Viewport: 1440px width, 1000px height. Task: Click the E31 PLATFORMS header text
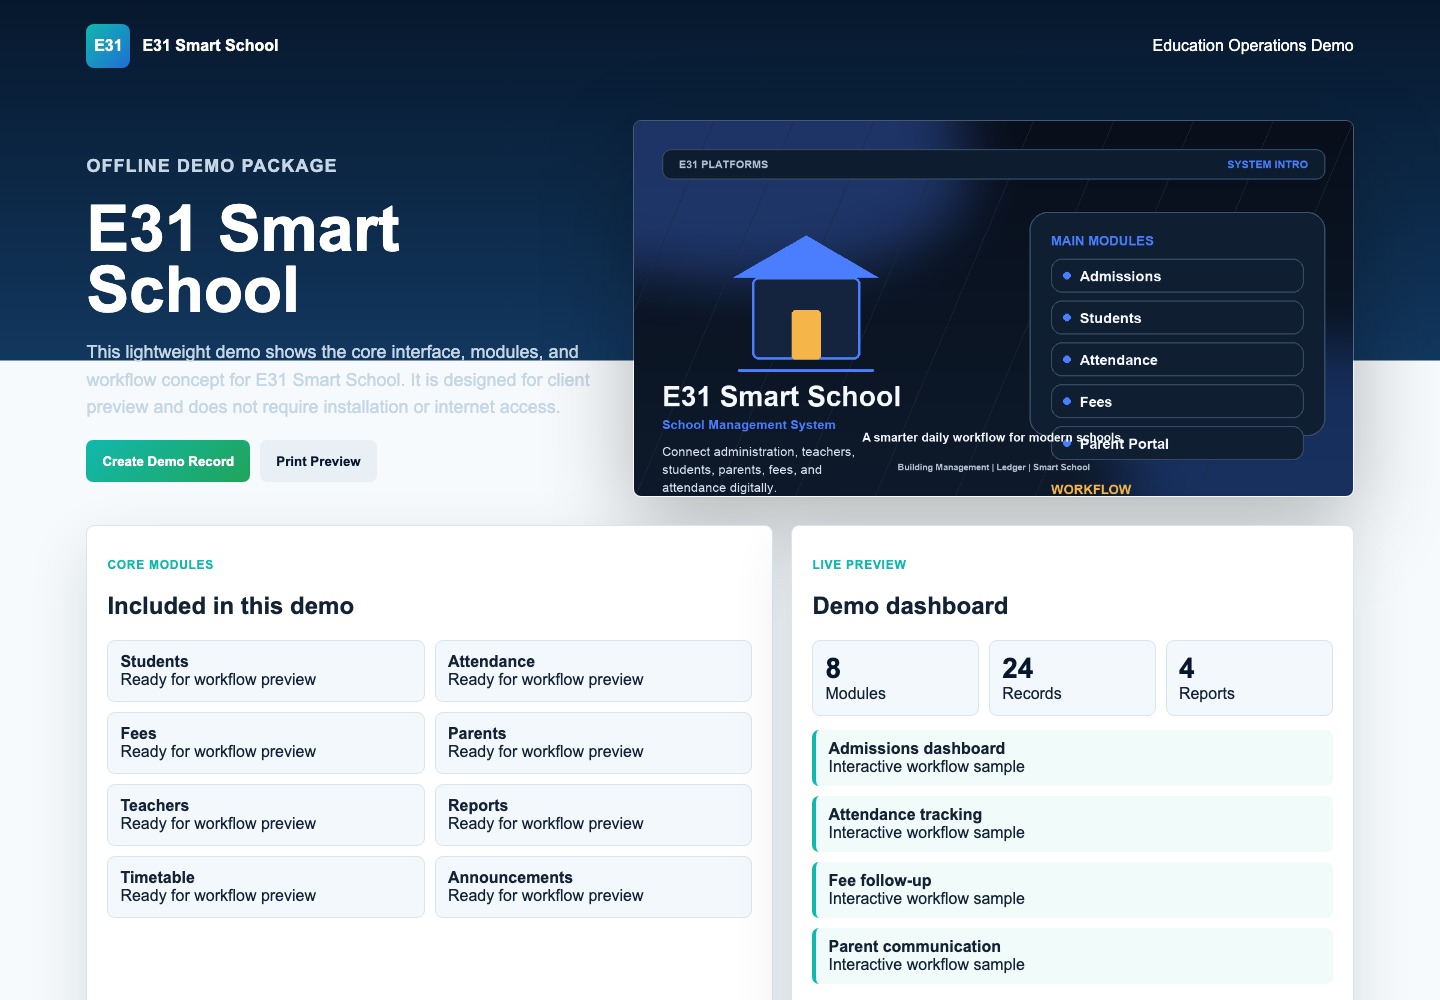(x=723, y=165)
